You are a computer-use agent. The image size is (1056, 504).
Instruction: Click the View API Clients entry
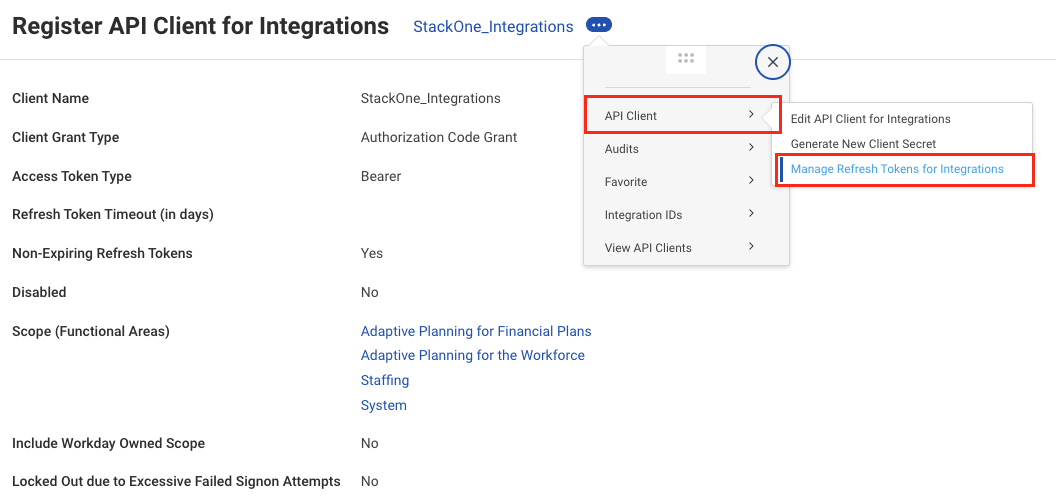[648, 248]
